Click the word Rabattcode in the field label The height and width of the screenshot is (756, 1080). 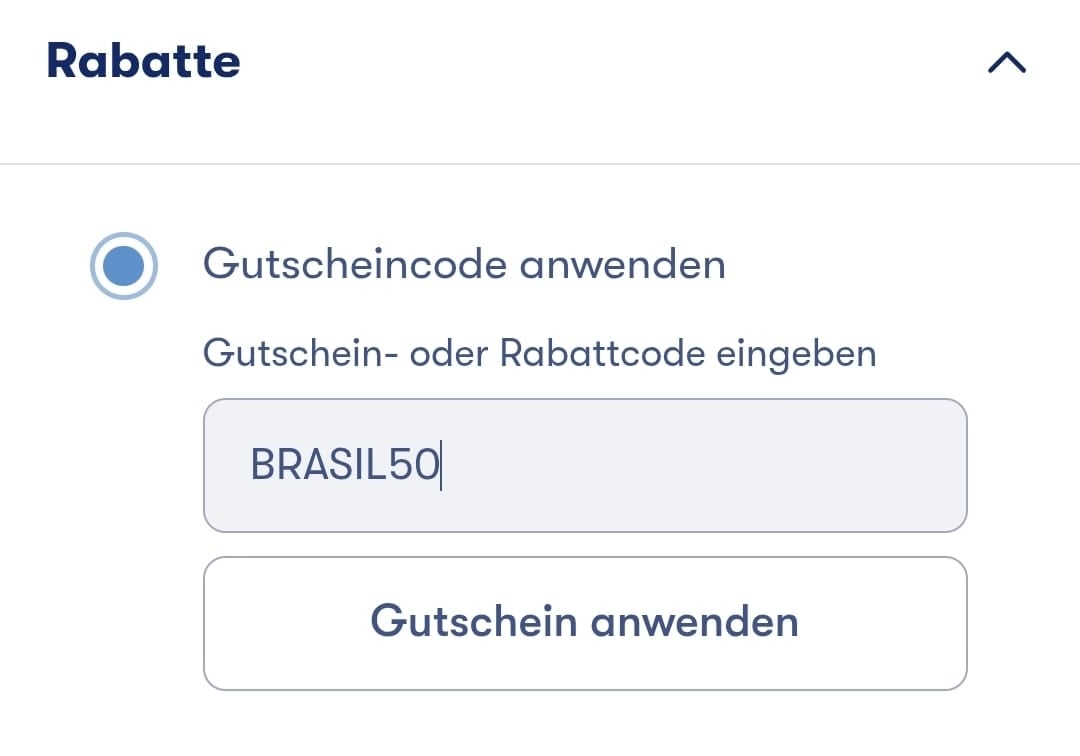pos(603,353)
